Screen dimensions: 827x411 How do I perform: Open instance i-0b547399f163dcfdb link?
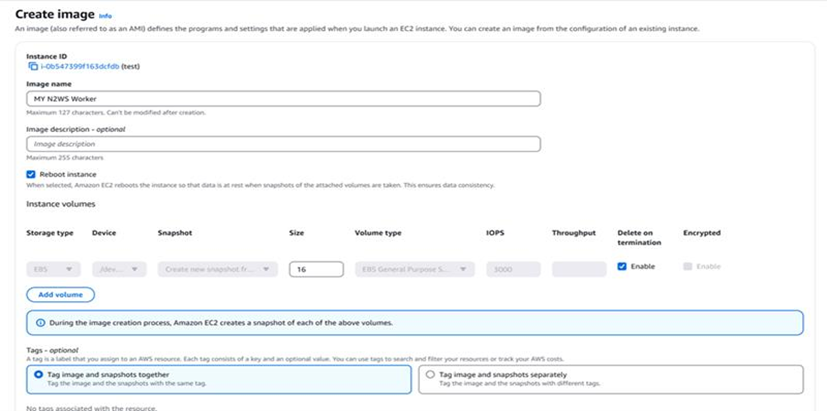click(x=80, y=66)
